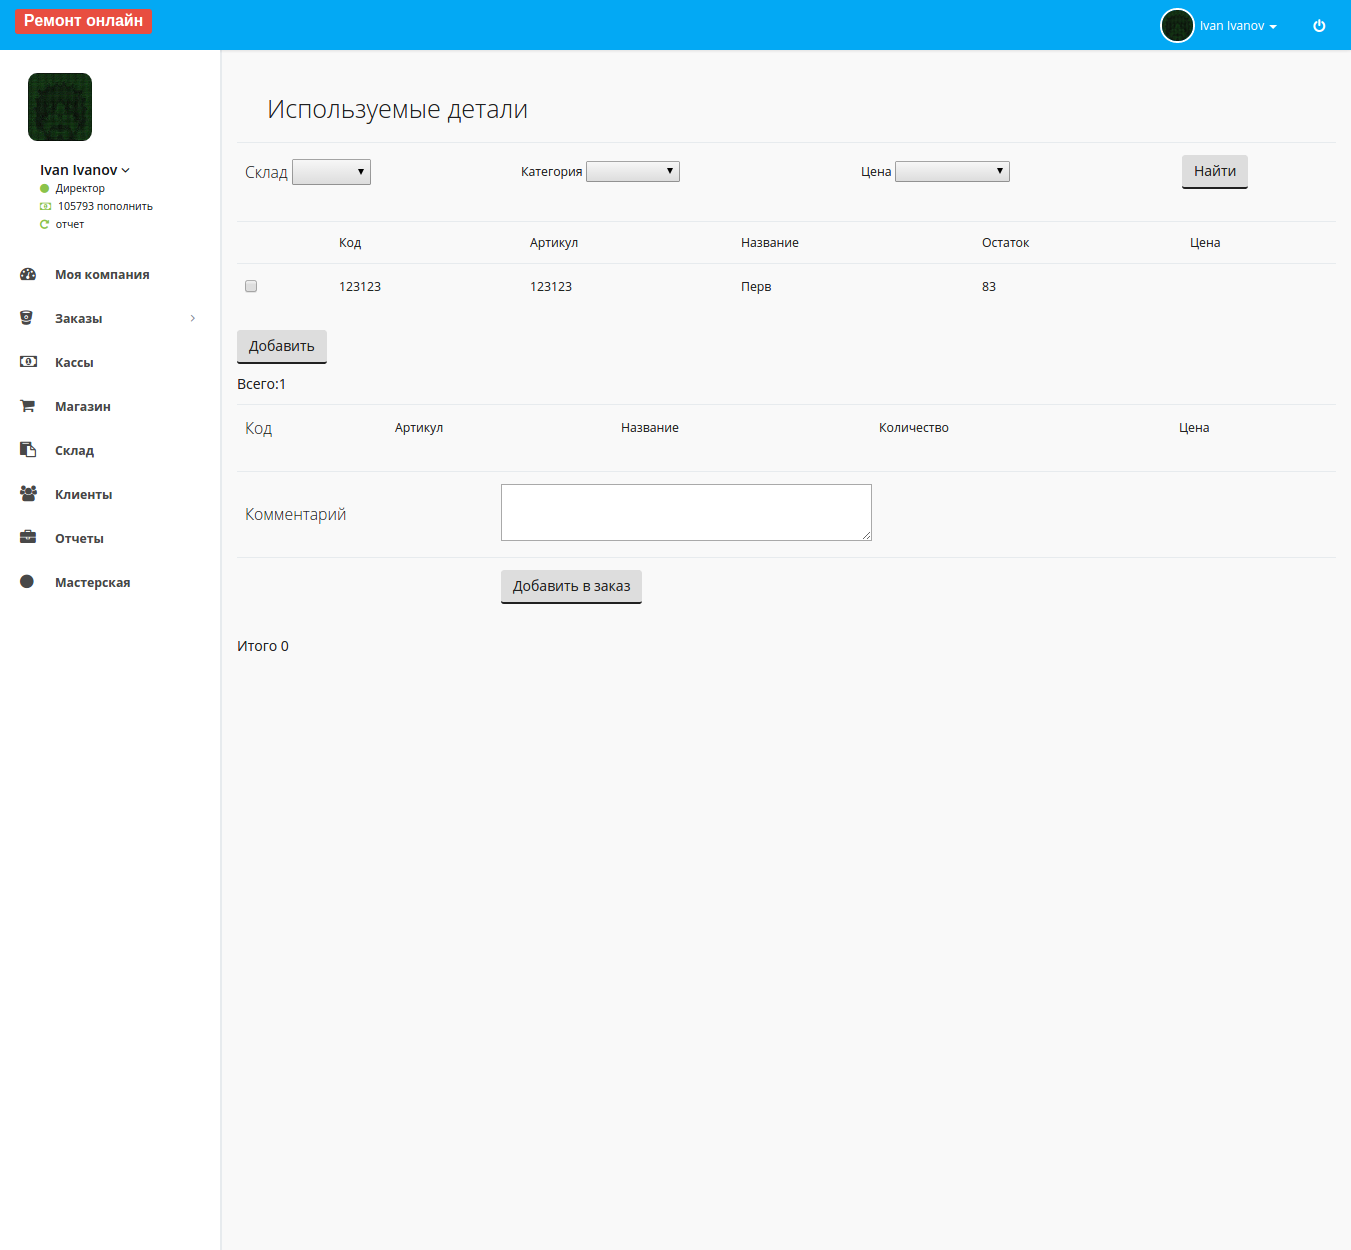Click the top bar user avatar
The image size is (1351, 1250).
[x=1177, y=26]
